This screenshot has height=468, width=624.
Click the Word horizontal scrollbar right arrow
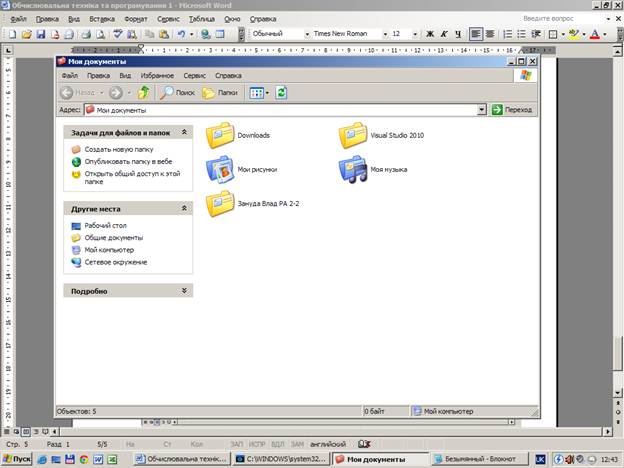tap(607, 431)
